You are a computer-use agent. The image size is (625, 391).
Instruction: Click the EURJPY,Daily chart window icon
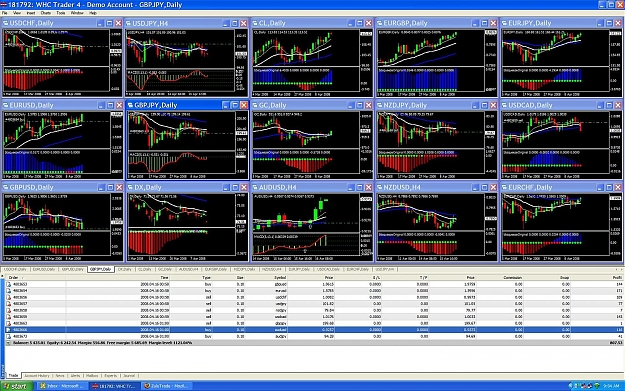(x=505, y=23)
